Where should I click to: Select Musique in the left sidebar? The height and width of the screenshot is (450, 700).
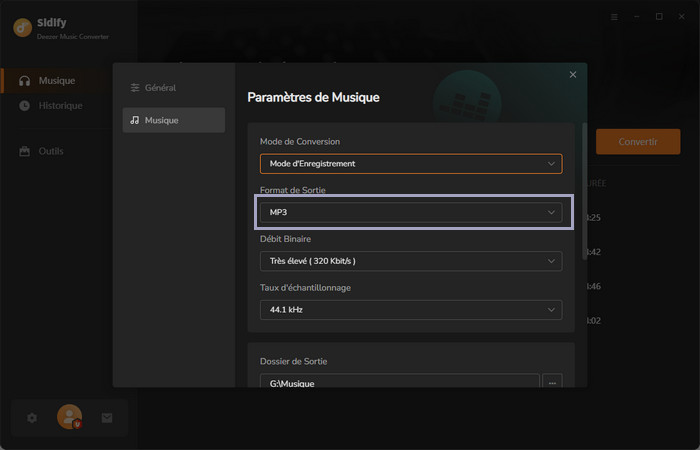(56, 80)
